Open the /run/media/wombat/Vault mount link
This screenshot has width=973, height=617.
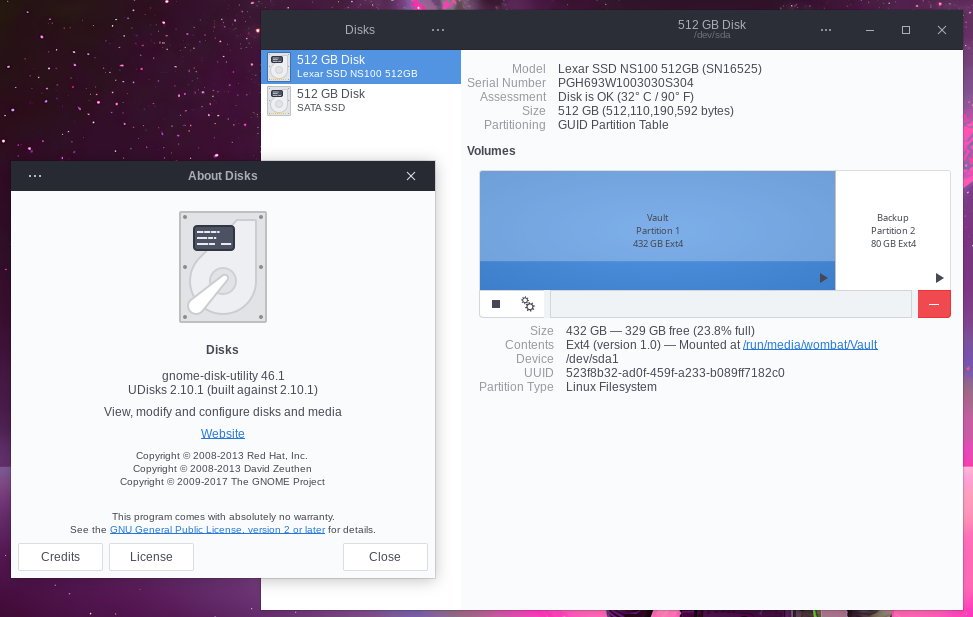810,345
